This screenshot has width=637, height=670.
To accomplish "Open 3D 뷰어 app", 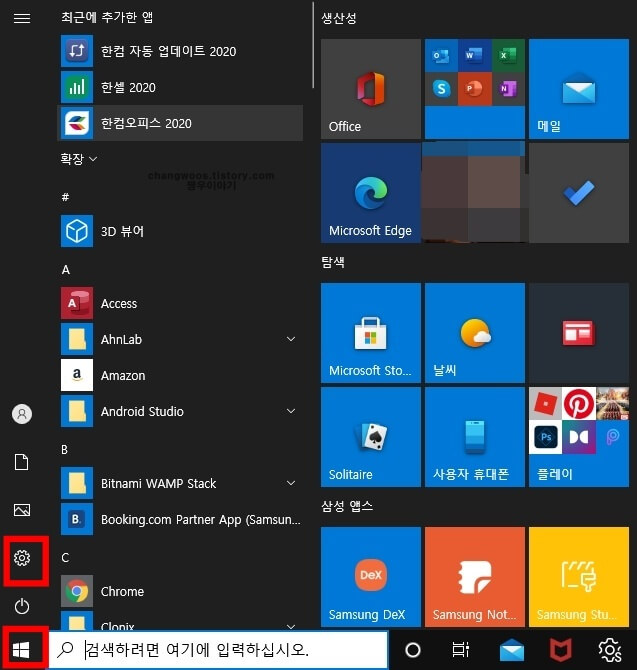I will 180,231.
